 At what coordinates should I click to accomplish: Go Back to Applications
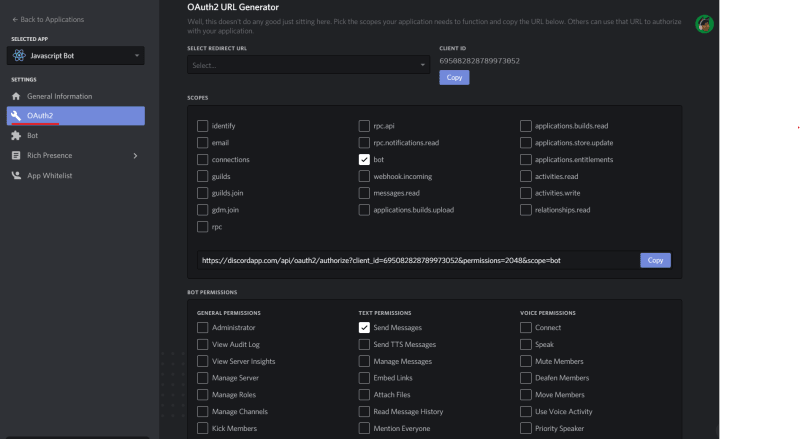[x=48, y=19]
